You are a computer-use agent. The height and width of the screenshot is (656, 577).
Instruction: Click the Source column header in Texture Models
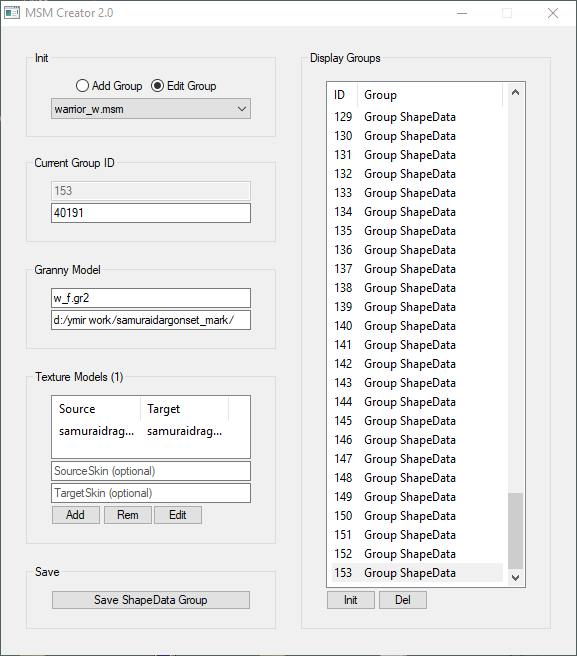pyautogui.click(x=97, y=409)
